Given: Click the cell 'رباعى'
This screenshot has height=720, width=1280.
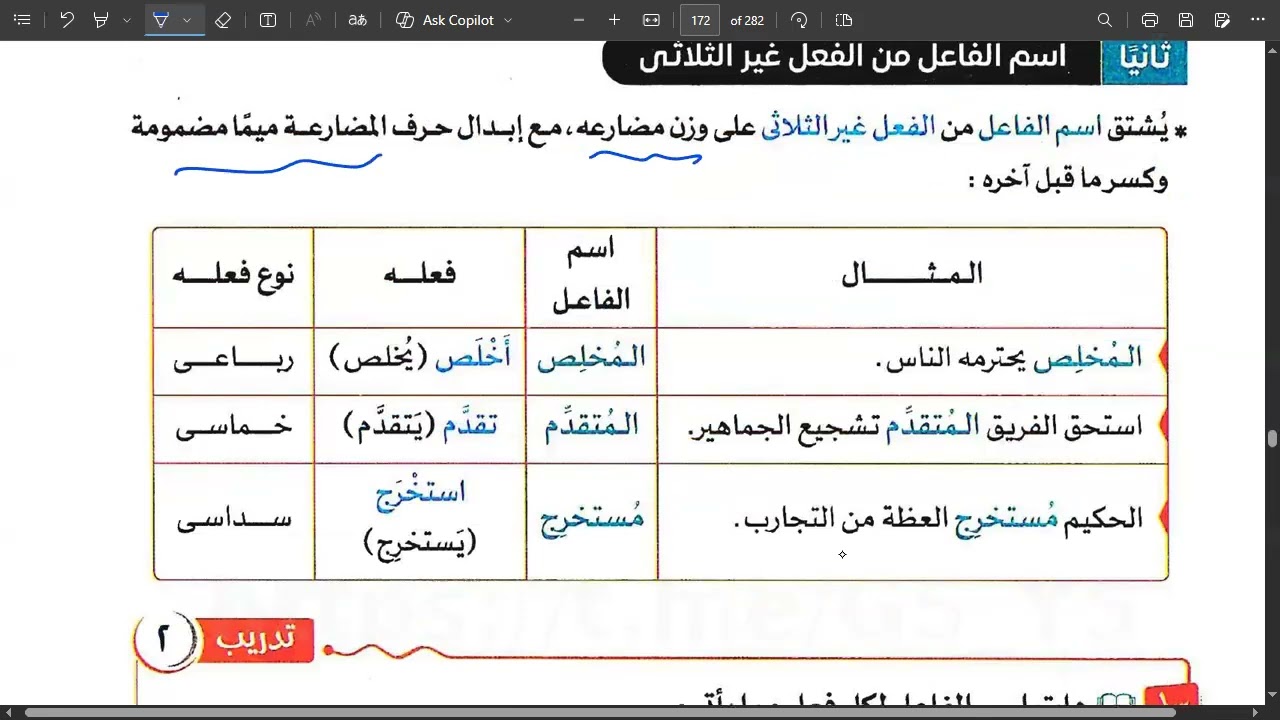Looking at the screenshot, I should pyautogui.click(x=233, y=361).
